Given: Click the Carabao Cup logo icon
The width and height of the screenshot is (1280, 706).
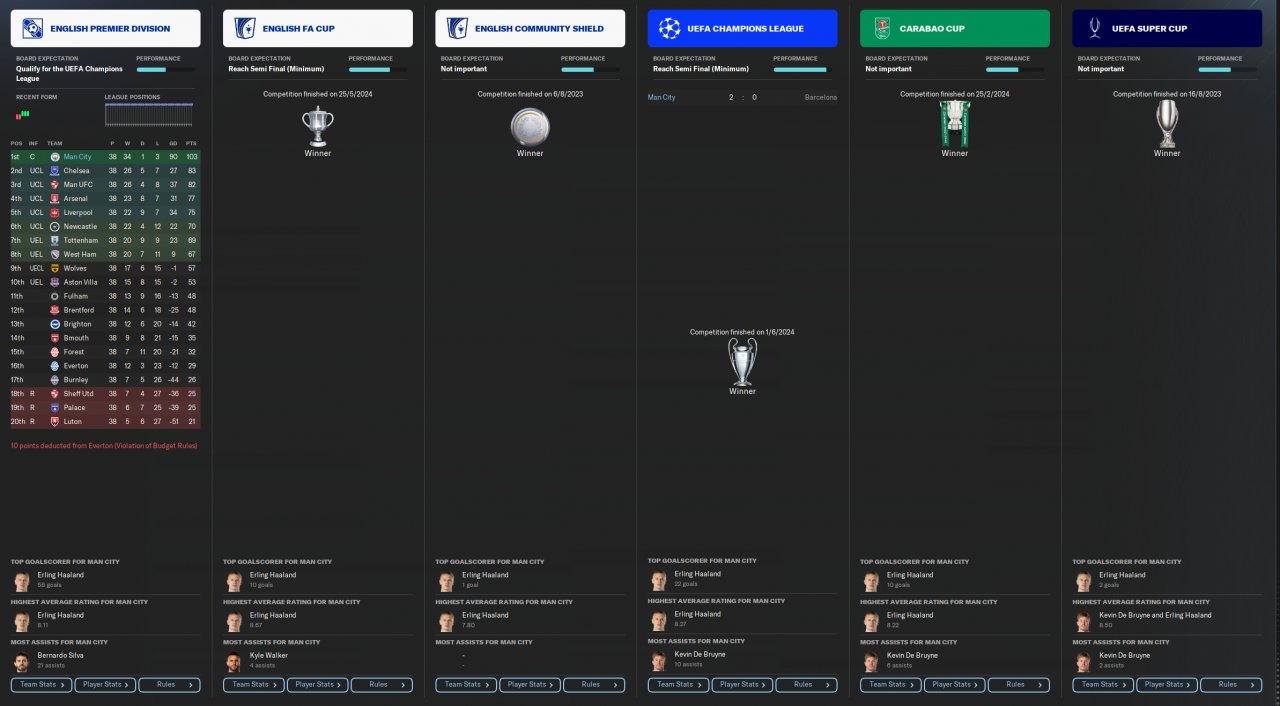Looking at the screenshot, I should [x=882, y=28].
